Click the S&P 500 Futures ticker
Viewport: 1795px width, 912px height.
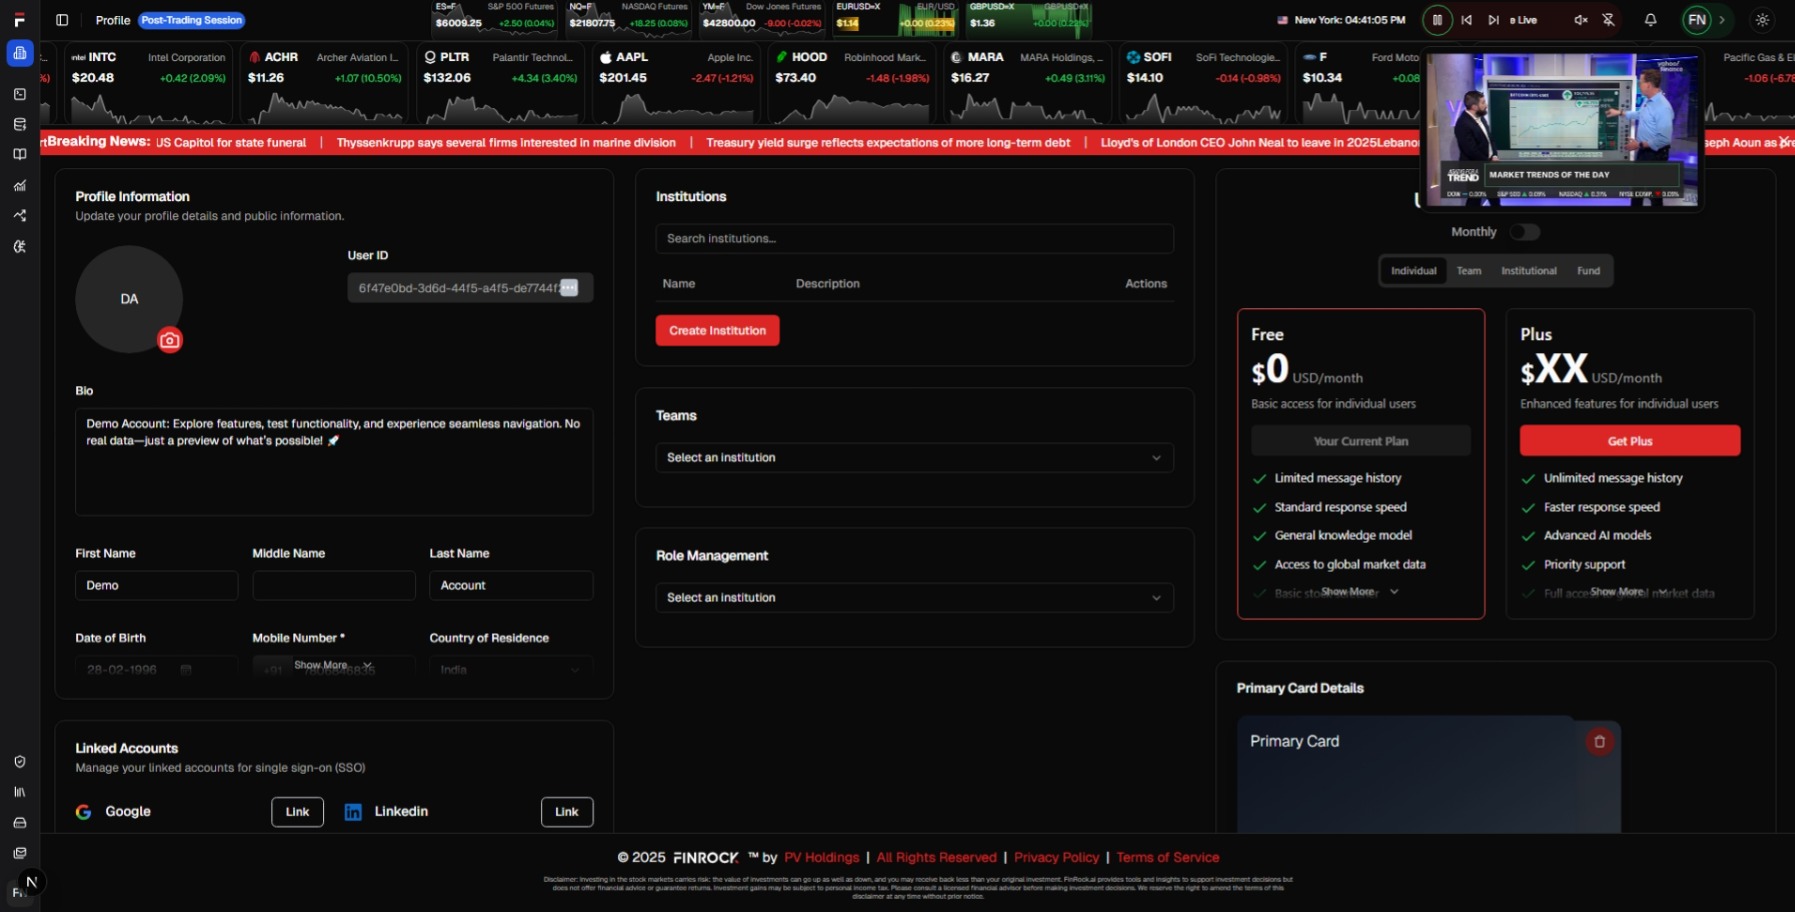(494, 19)
